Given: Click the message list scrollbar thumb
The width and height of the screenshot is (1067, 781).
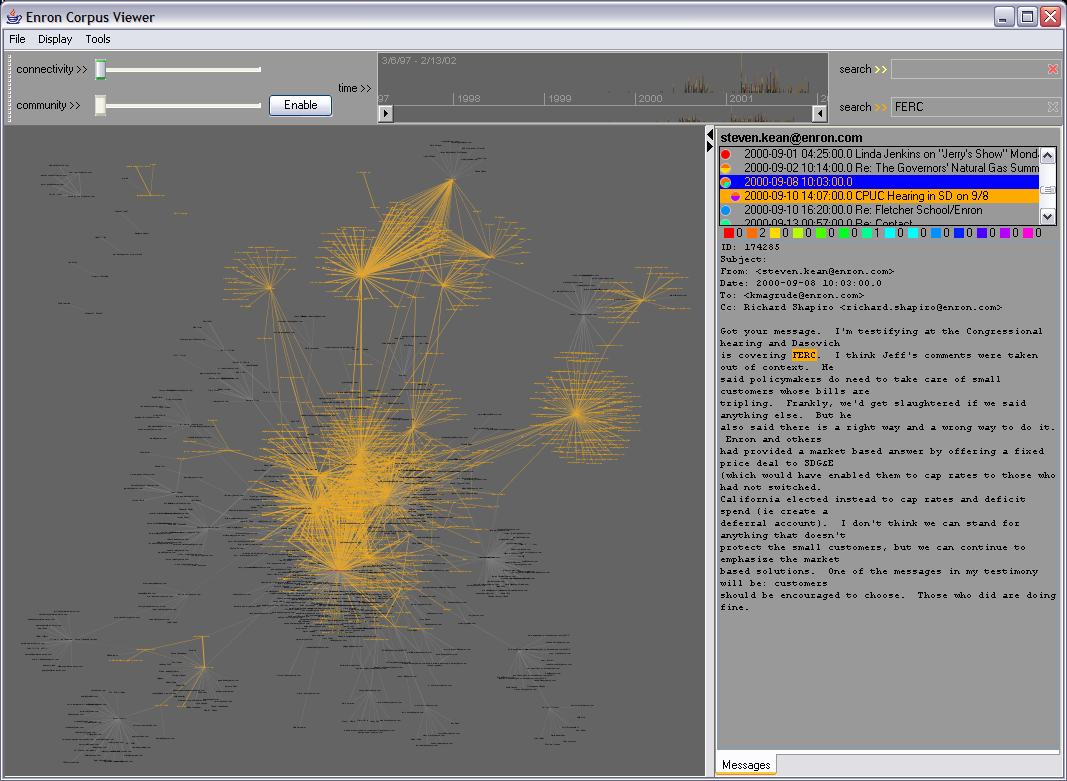Looking at the screenshot, I should (1048, 190).
